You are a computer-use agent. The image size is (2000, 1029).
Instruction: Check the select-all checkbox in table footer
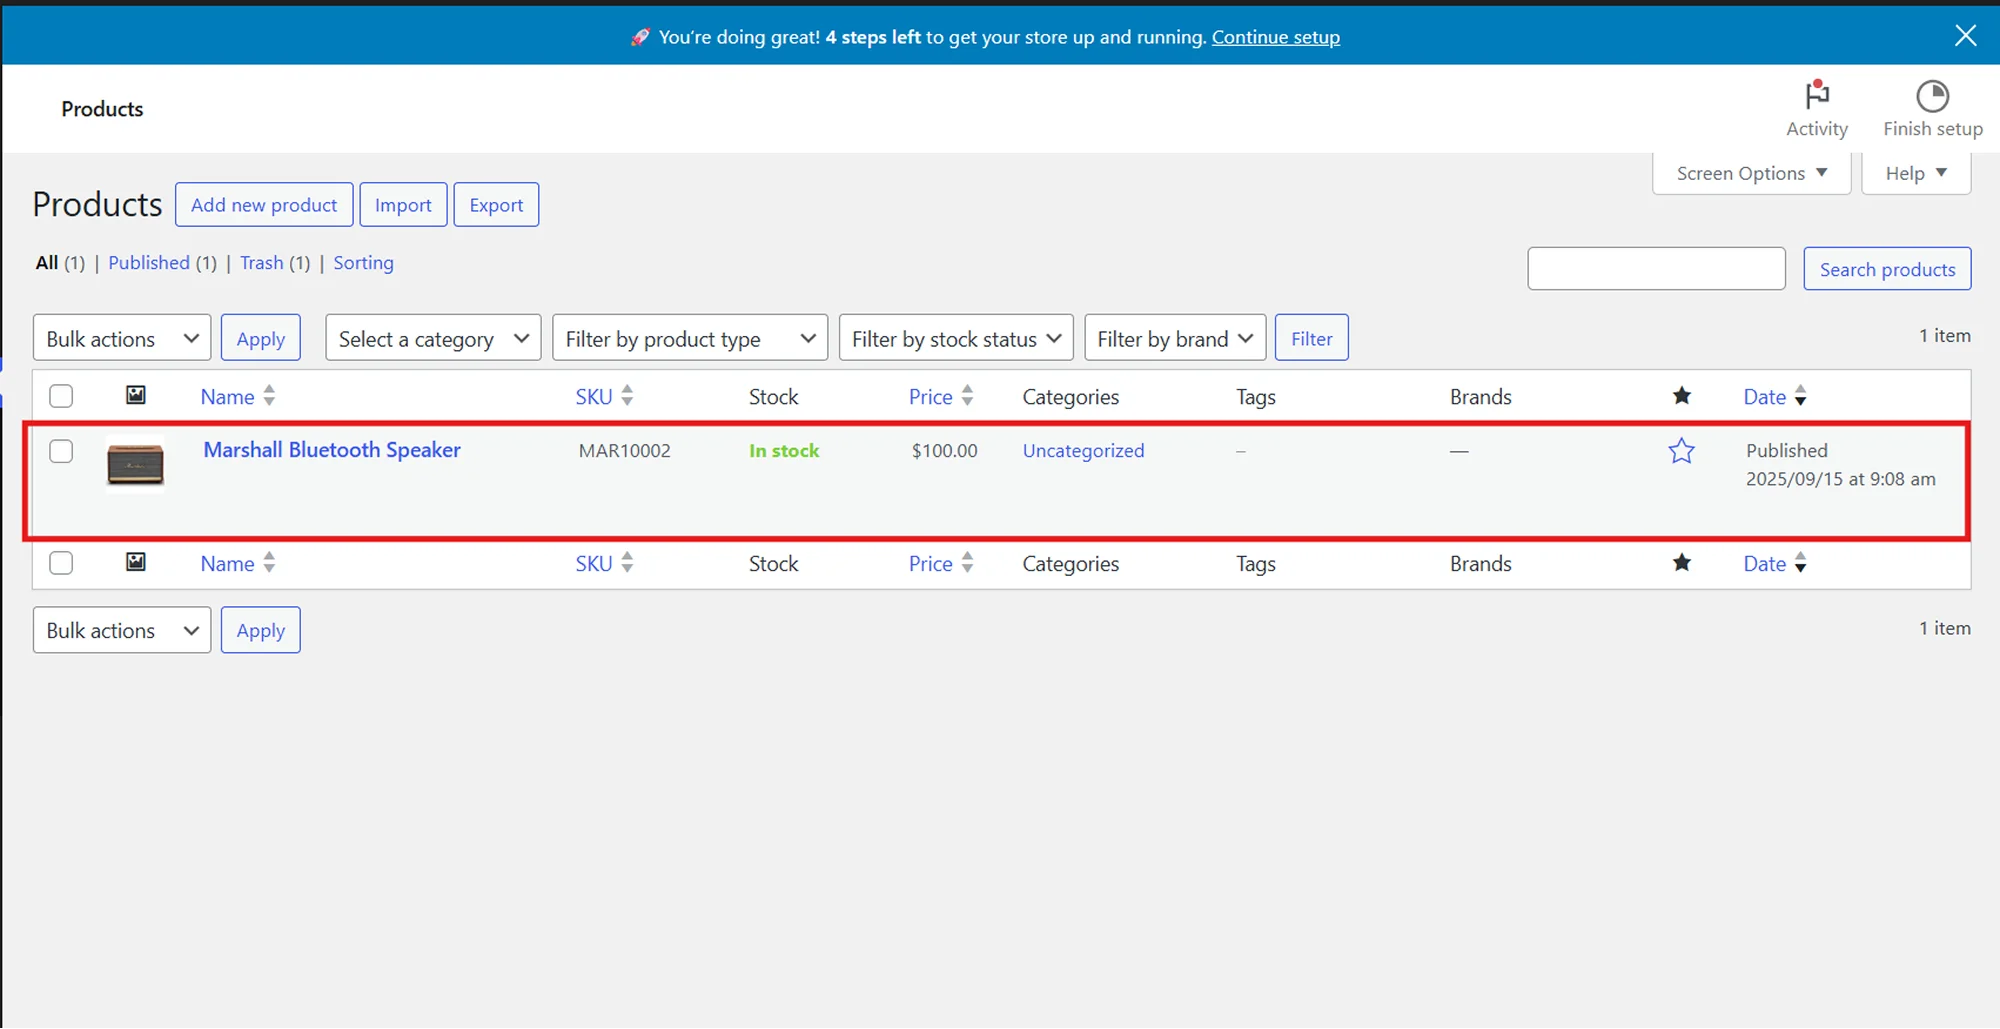[x=61, y=563]
